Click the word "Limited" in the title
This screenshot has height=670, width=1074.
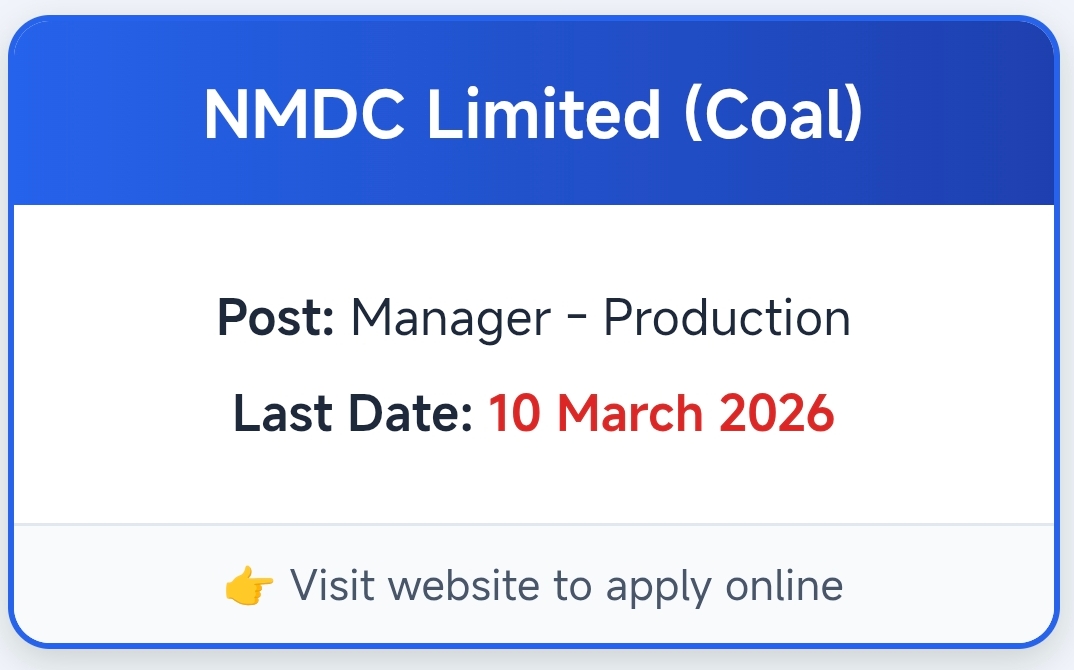pos(544,114)
